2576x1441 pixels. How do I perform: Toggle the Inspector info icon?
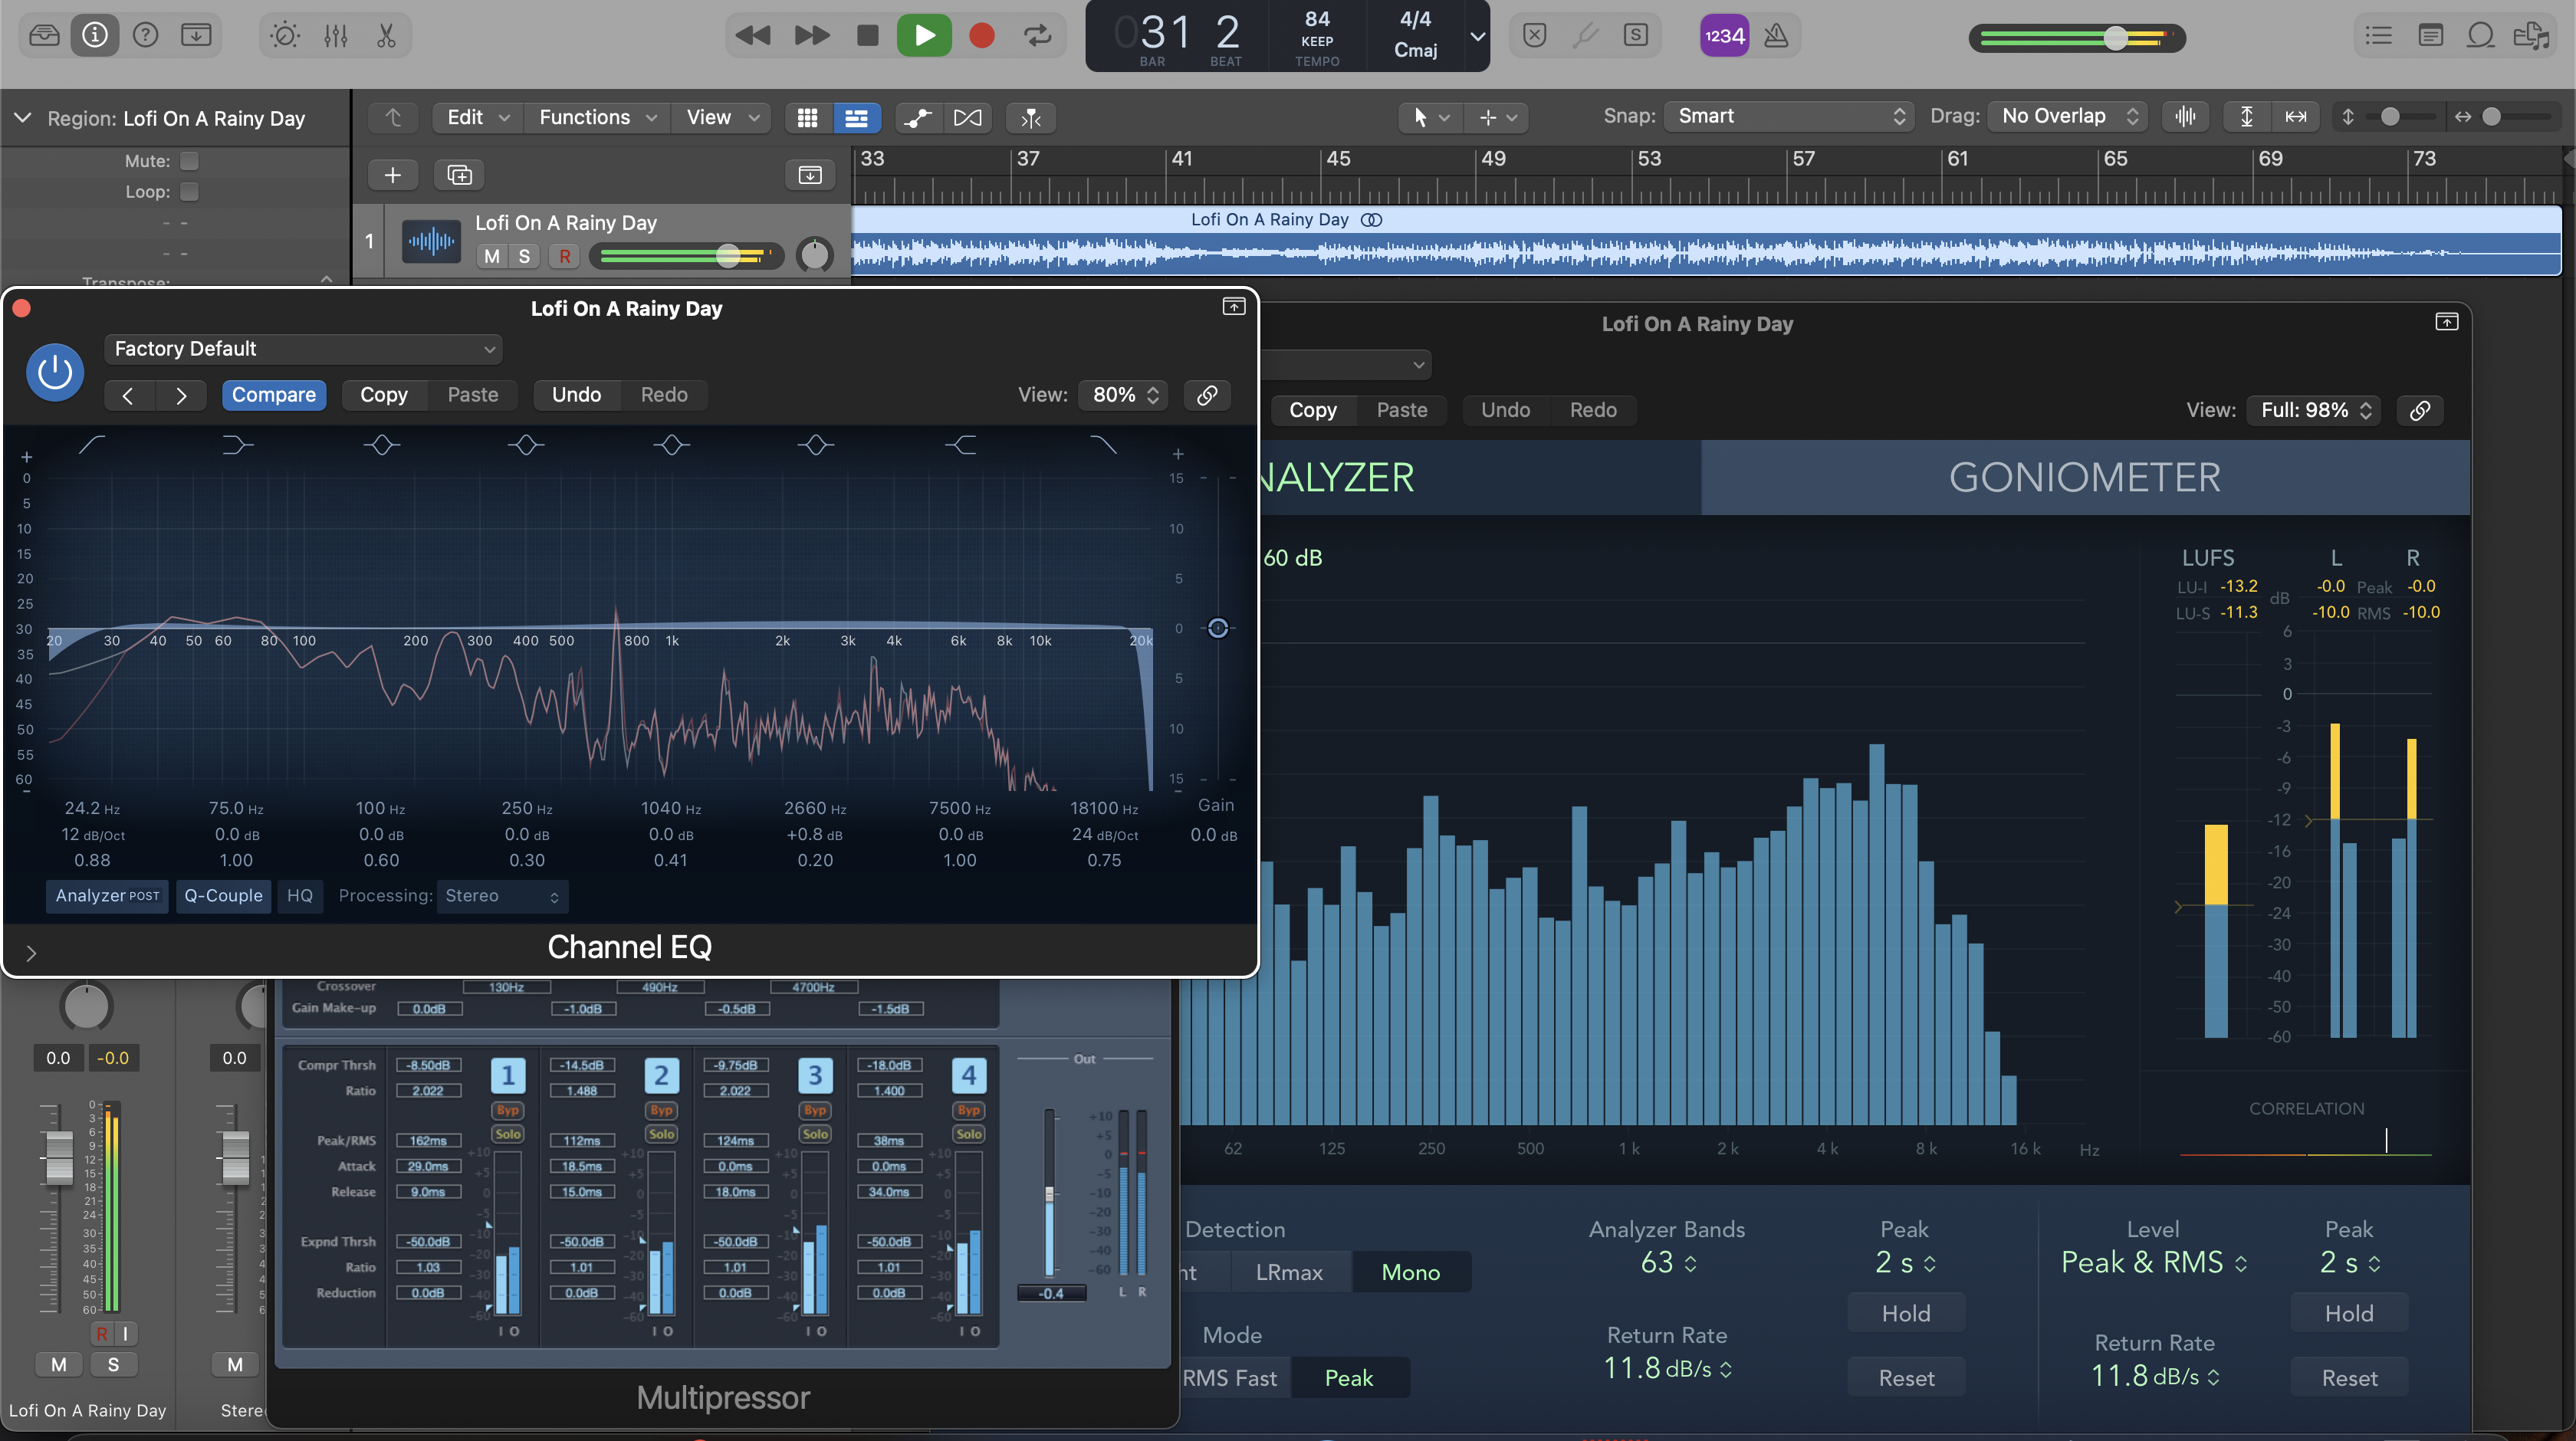[95, 36]
